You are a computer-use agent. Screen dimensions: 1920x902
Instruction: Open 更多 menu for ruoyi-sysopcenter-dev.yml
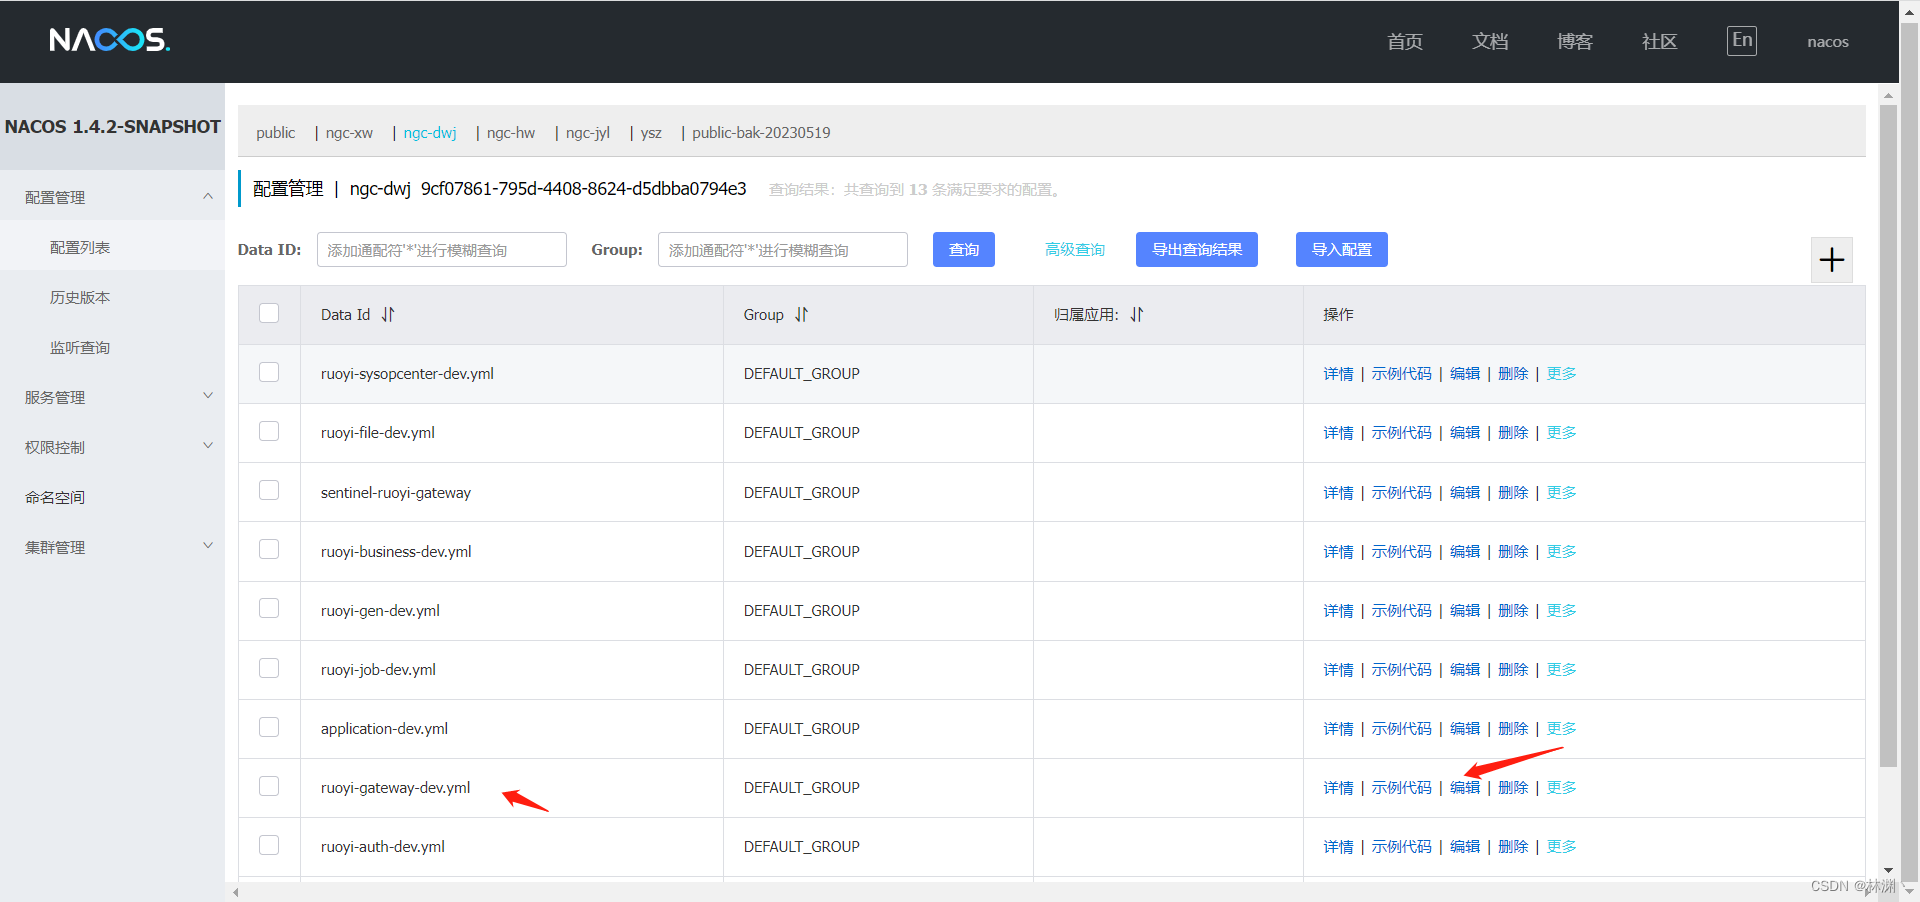(1561, 373)
